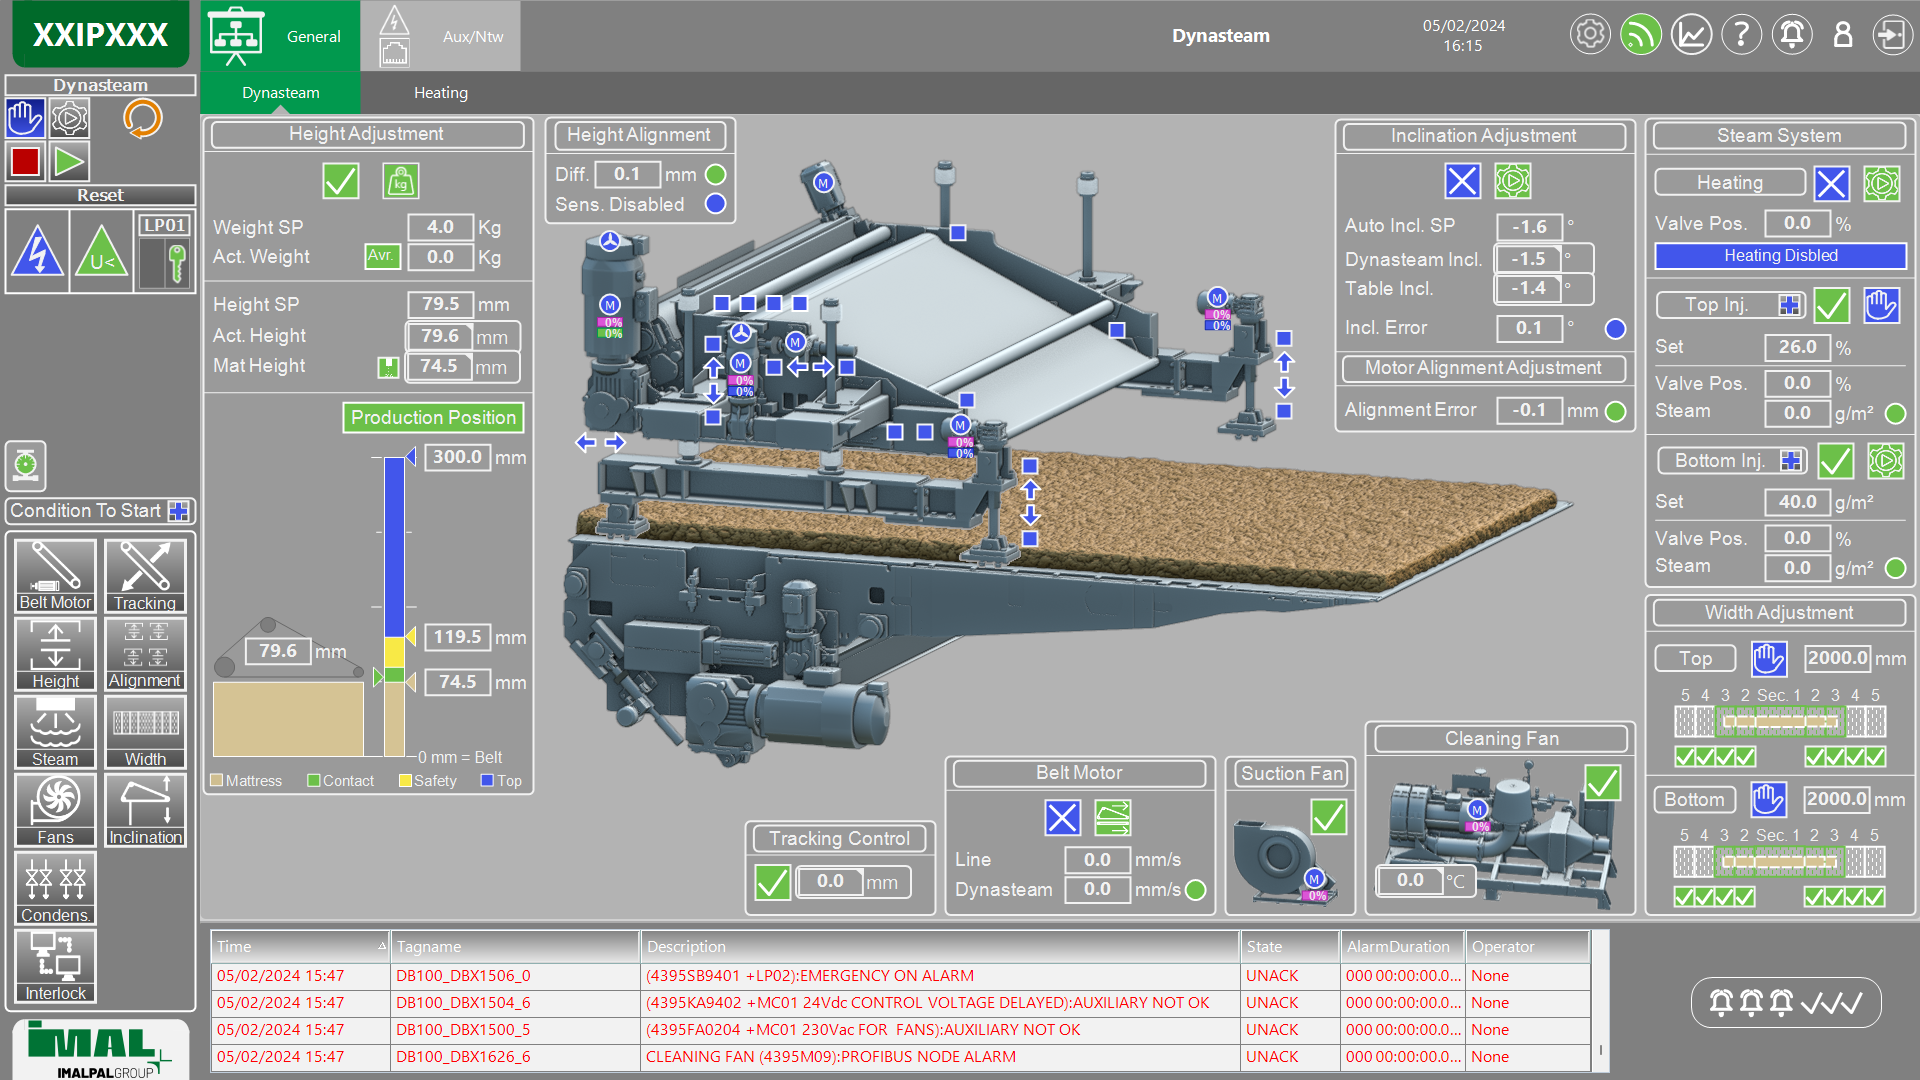Viewport: 1920px width, 1080px height.
Task: Click the alarm bell icon in header
Action: pos(1791,35)
